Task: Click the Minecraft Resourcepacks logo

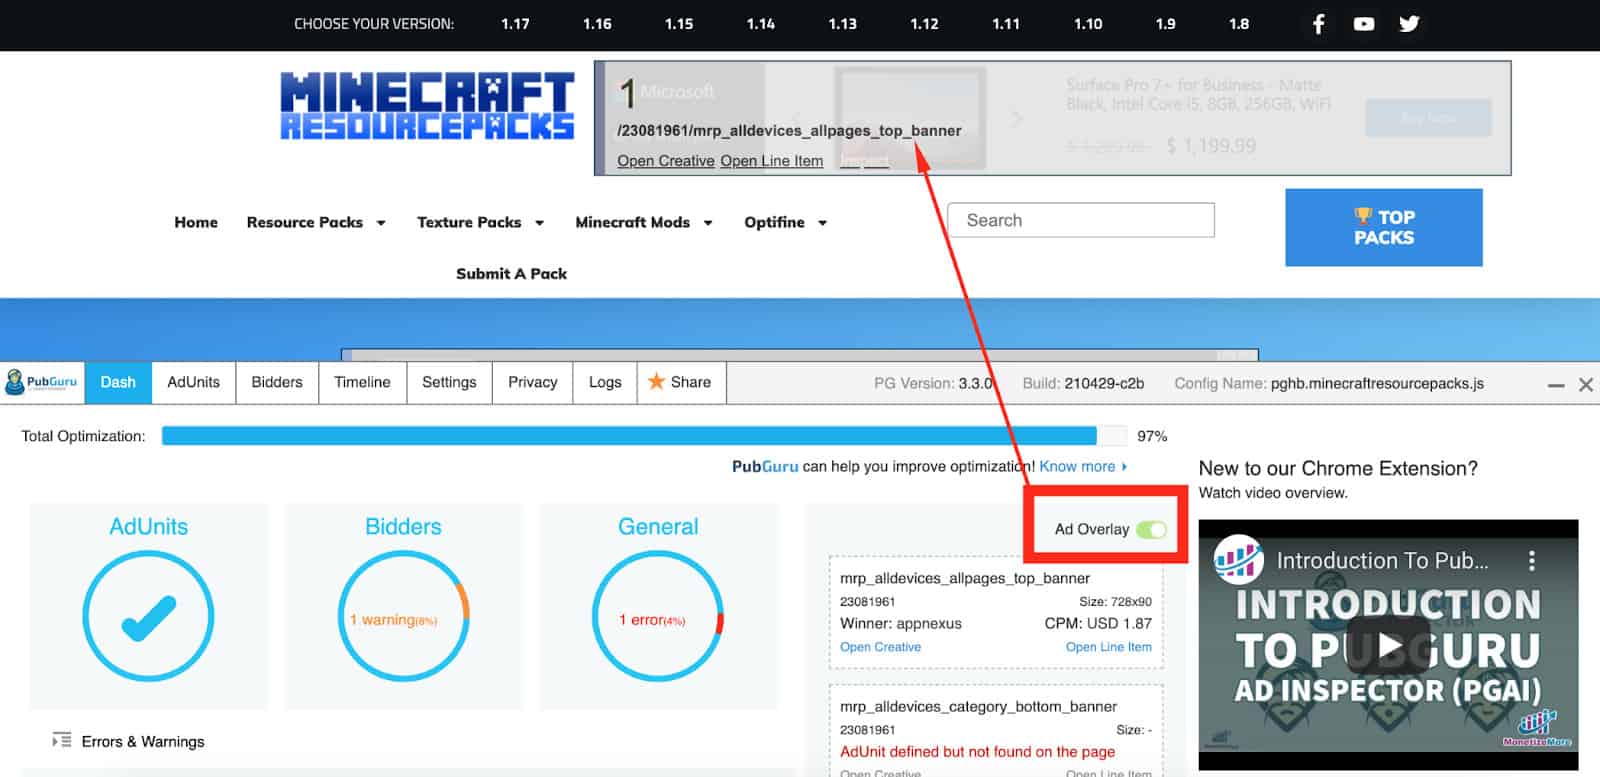Action: [x=427, y=105]
